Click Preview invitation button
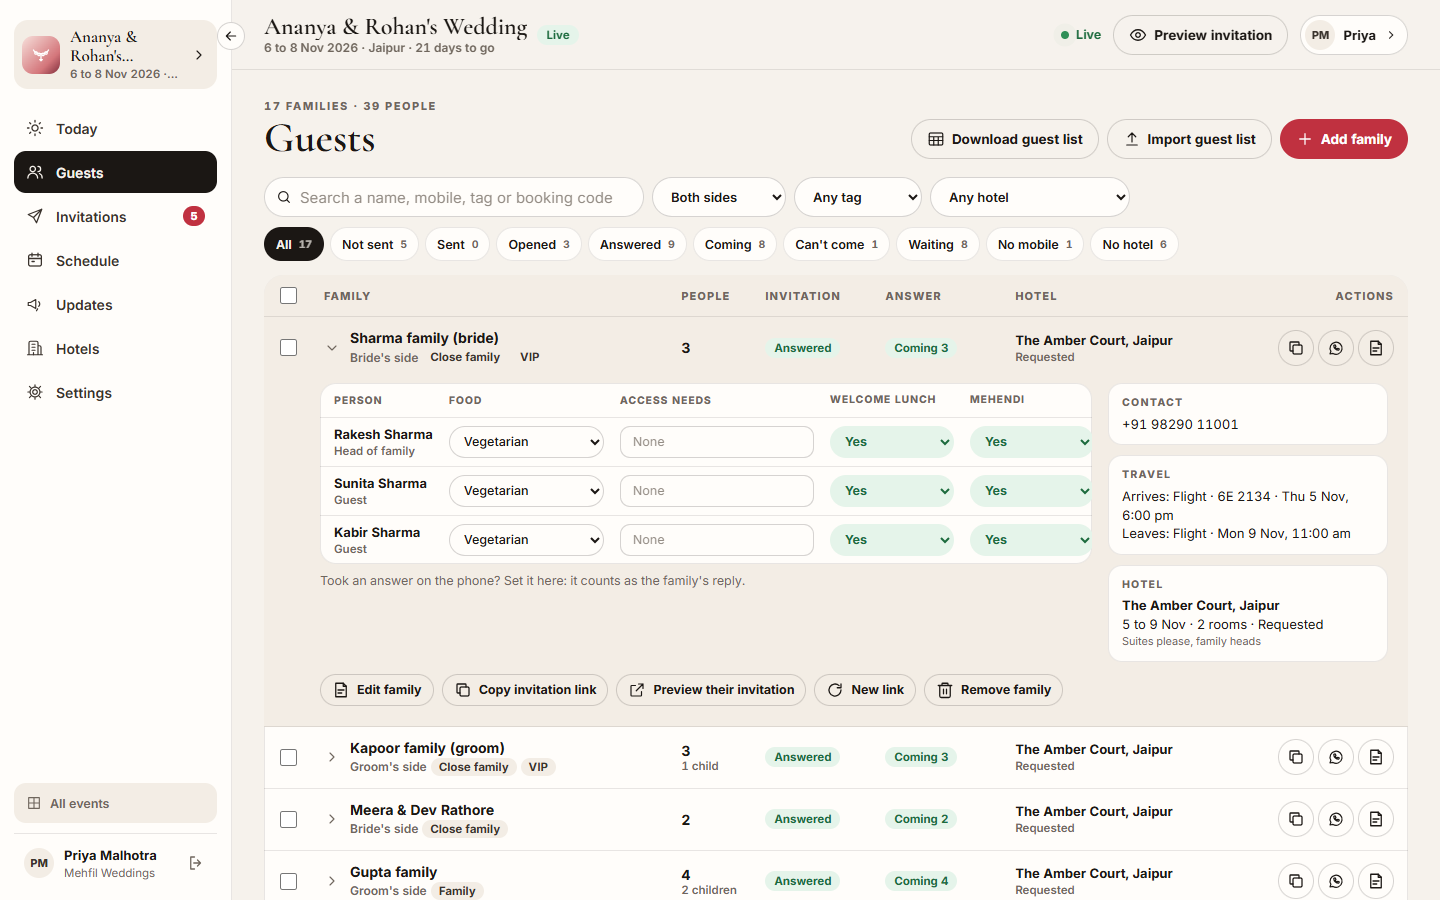Viewport: 1440px width, 900px height. 1200,35
